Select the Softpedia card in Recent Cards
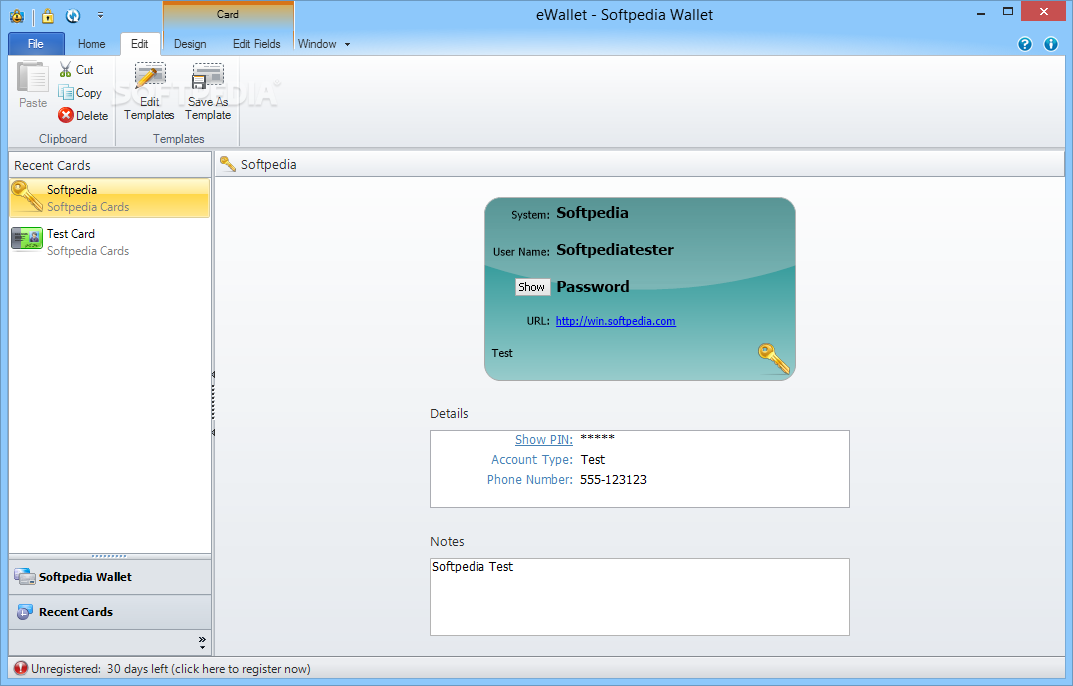The height and width of the screenshot is (686, 1073). point(109,198)
